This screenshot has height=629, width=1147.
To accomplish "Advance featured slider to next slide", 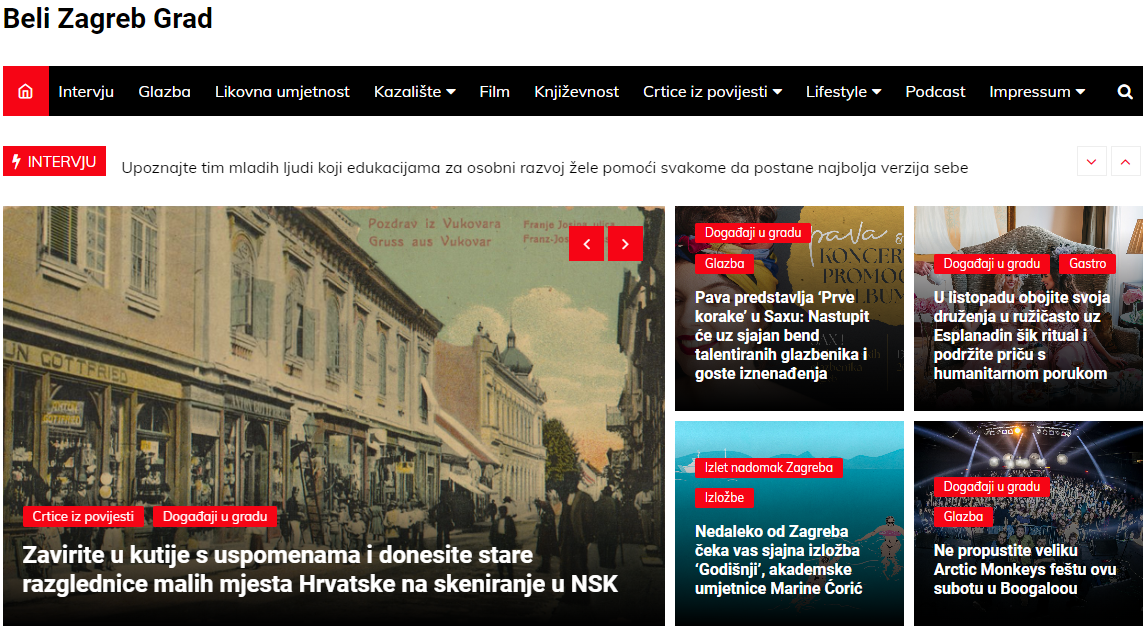I will [x=625, y=243].
